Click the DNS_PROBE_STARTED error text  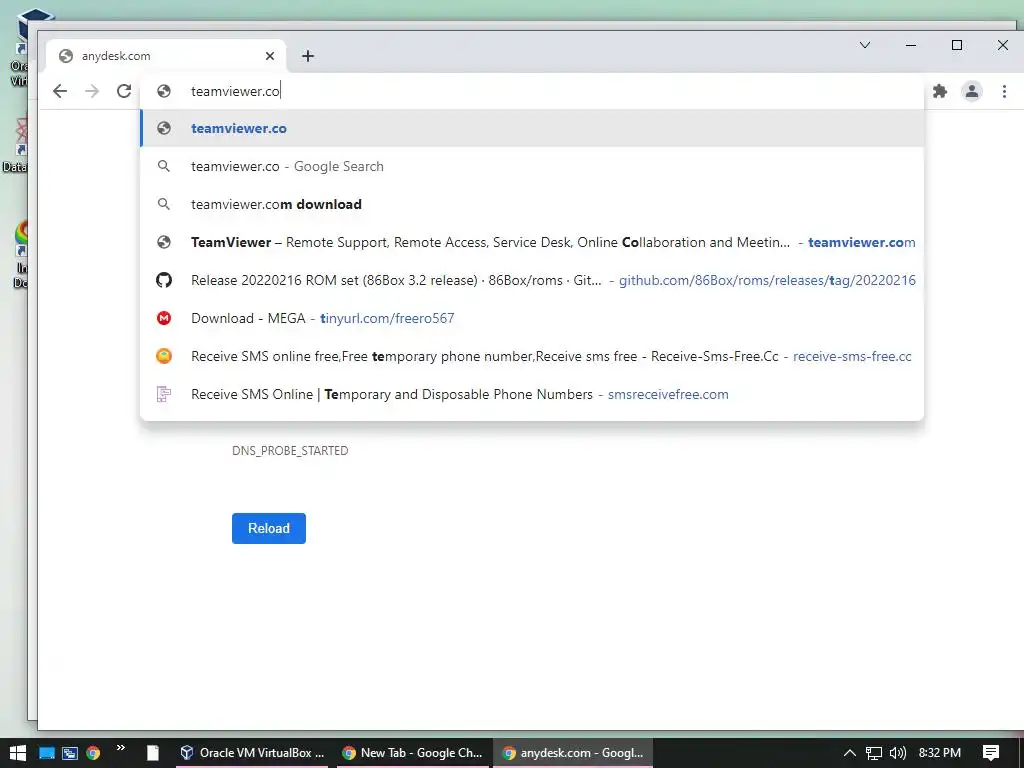(x=290, y=451)
